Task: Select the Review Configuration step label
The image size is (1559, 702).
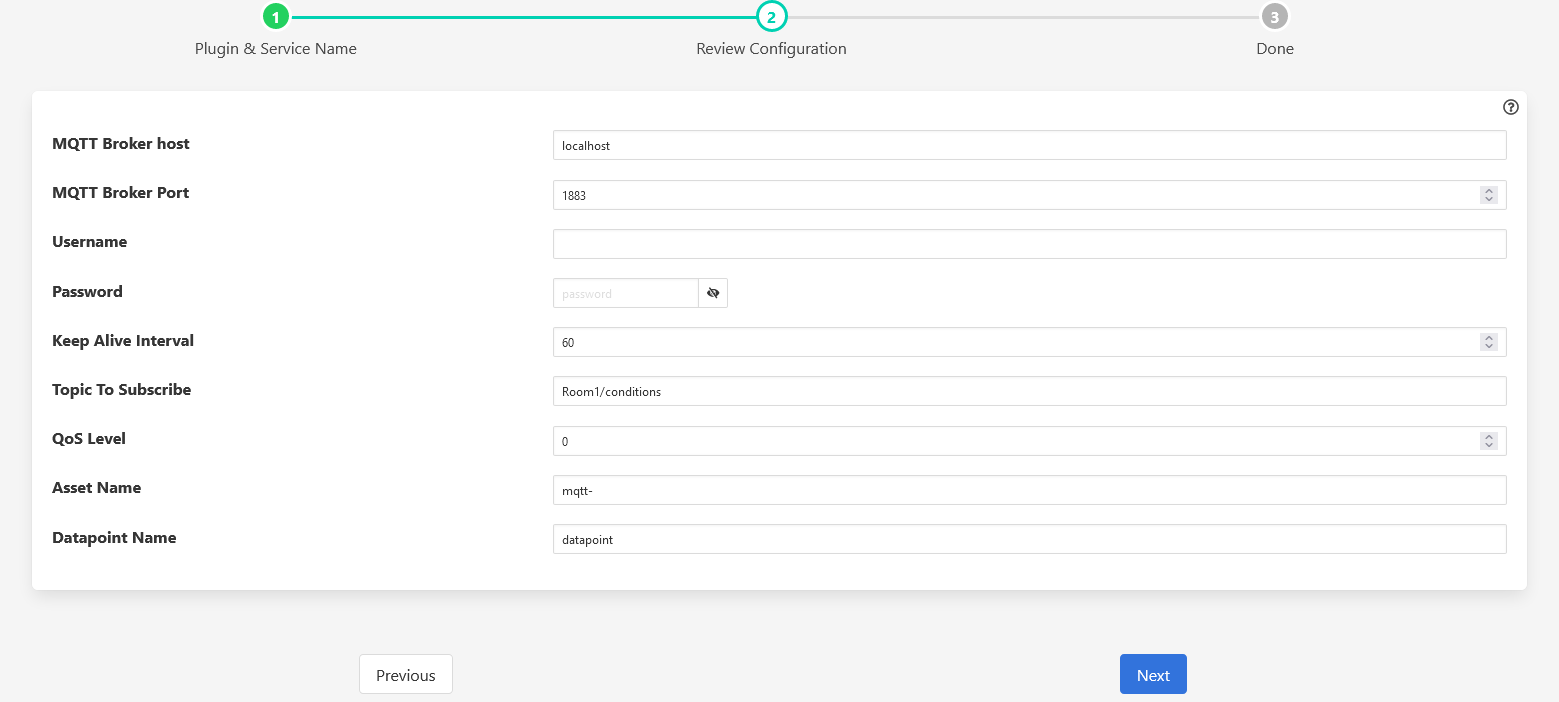Action: point(771,48)
